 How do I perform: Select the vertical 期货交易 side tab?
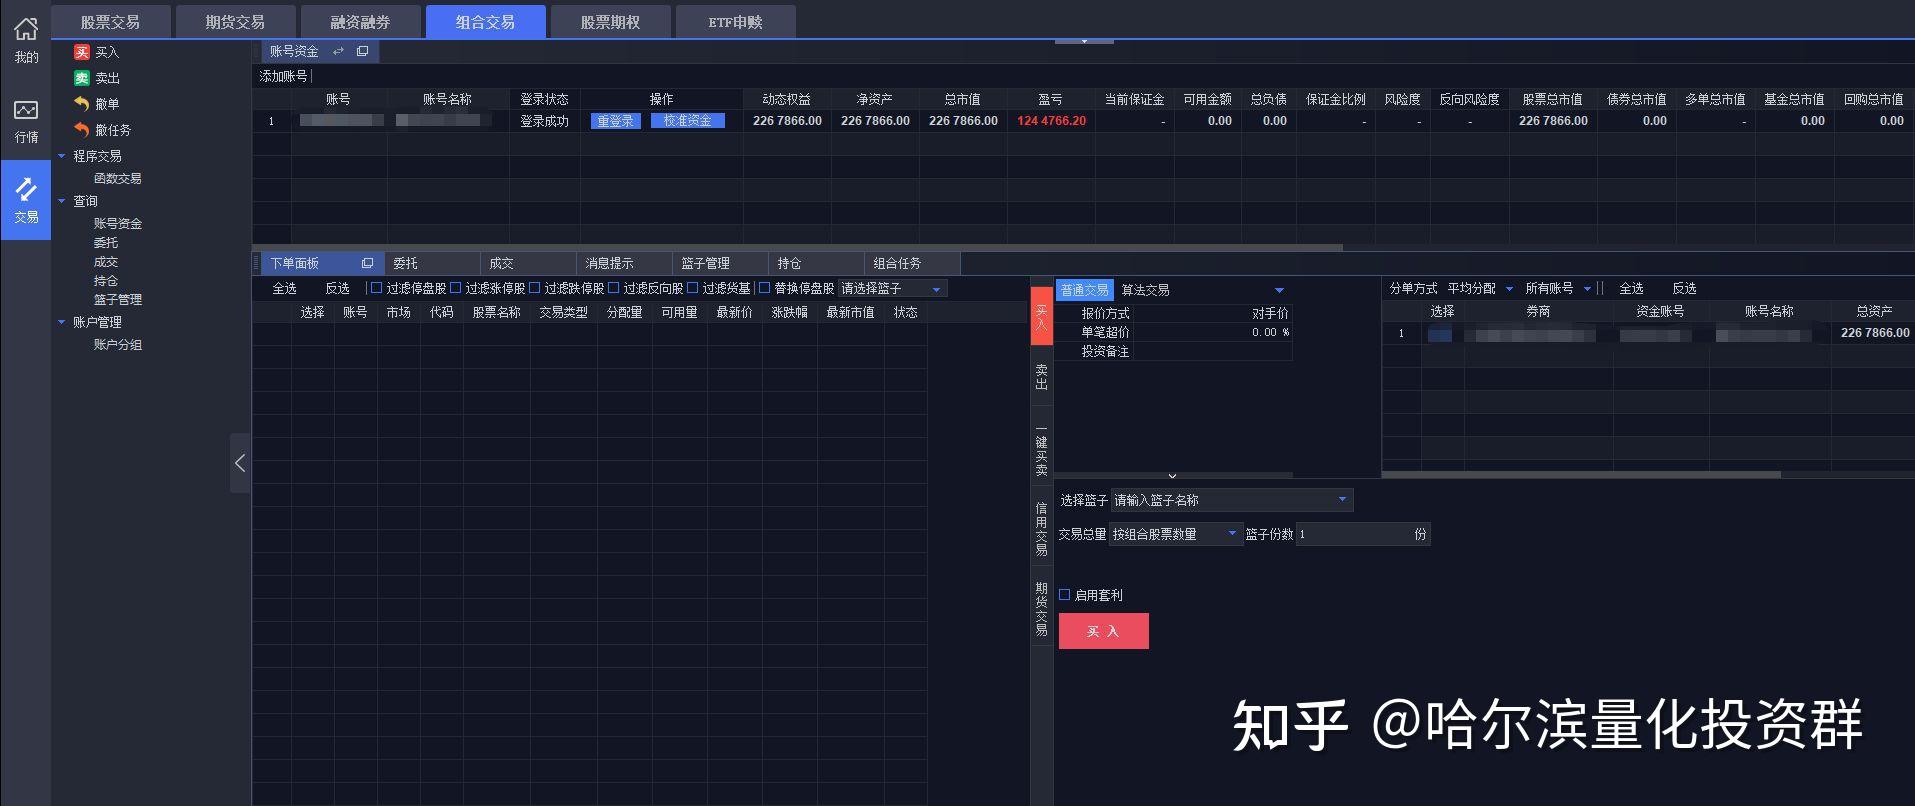pyautogui.click(x=1041, y=608)
